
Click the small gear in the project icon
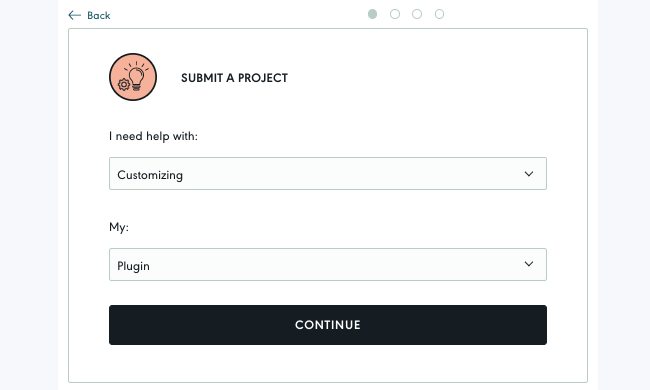coord(123,85)
